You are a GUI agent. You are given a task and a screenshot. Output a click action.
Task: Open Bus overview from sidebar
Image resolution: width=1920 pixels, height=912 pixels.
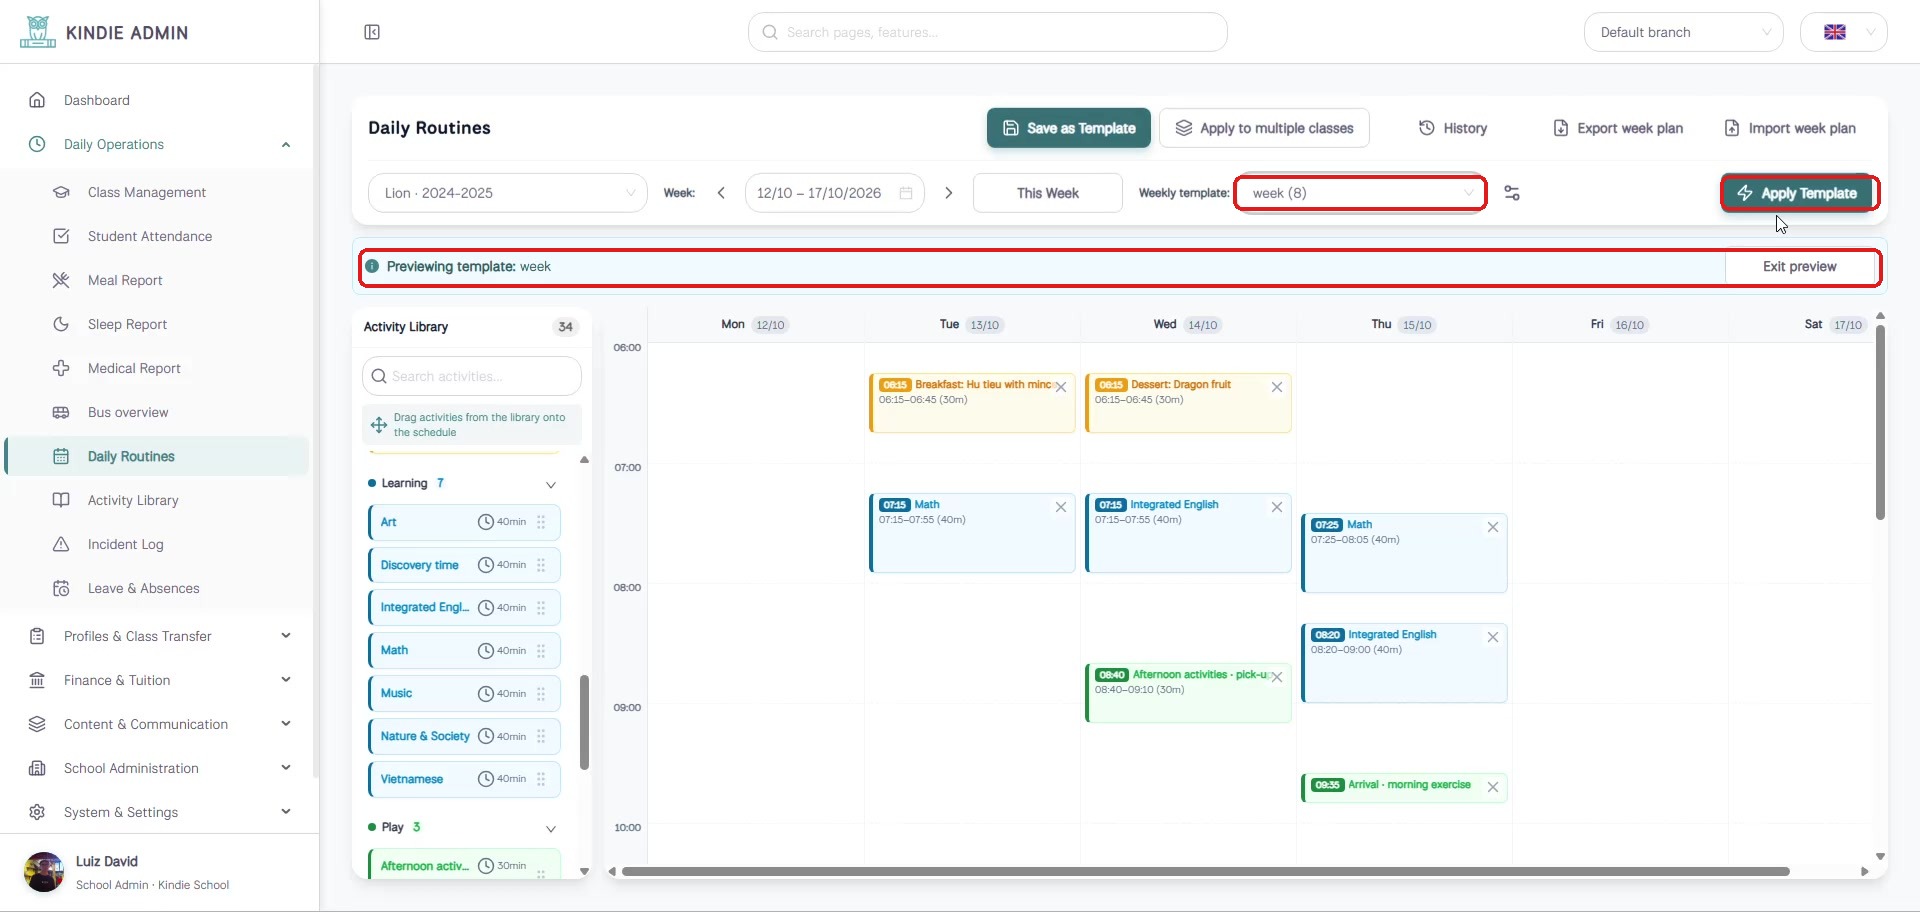pyautogui.click(x=128, y=412)
